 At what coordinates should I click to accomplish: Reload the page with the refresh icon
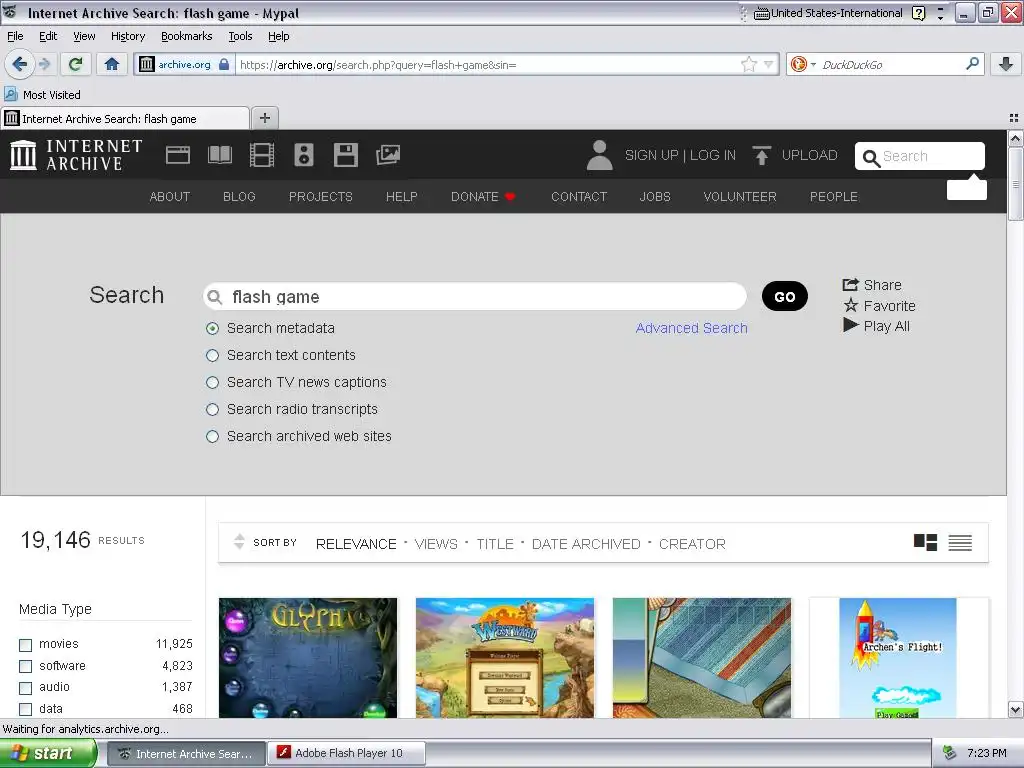(76, 64)
